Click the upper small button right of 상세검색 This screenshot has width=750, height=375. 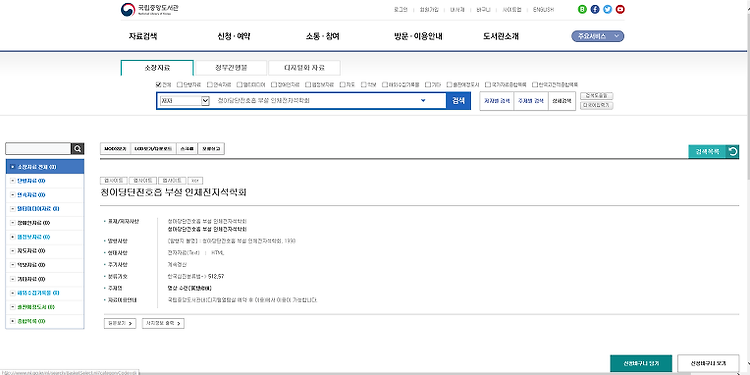tap(596, 96)
